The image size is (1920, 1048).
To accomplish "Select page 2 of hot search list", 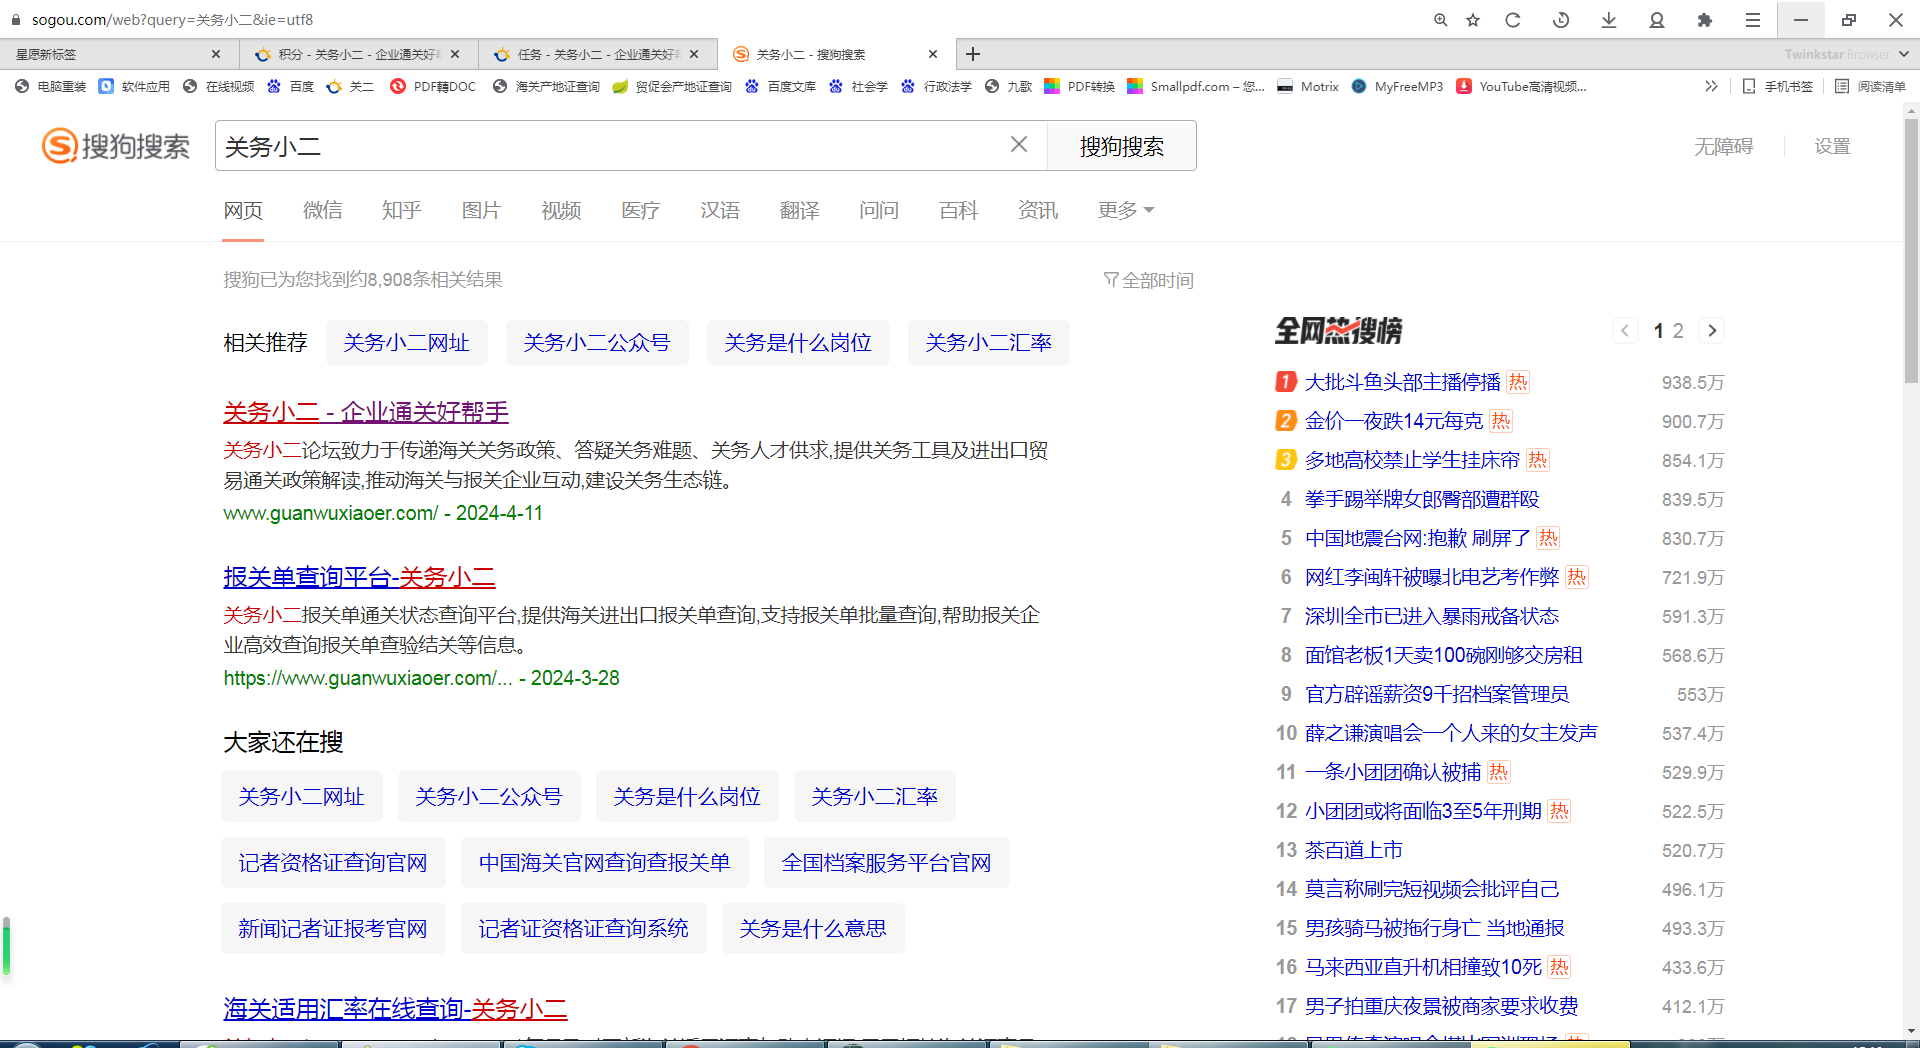I will point(1678,331).
